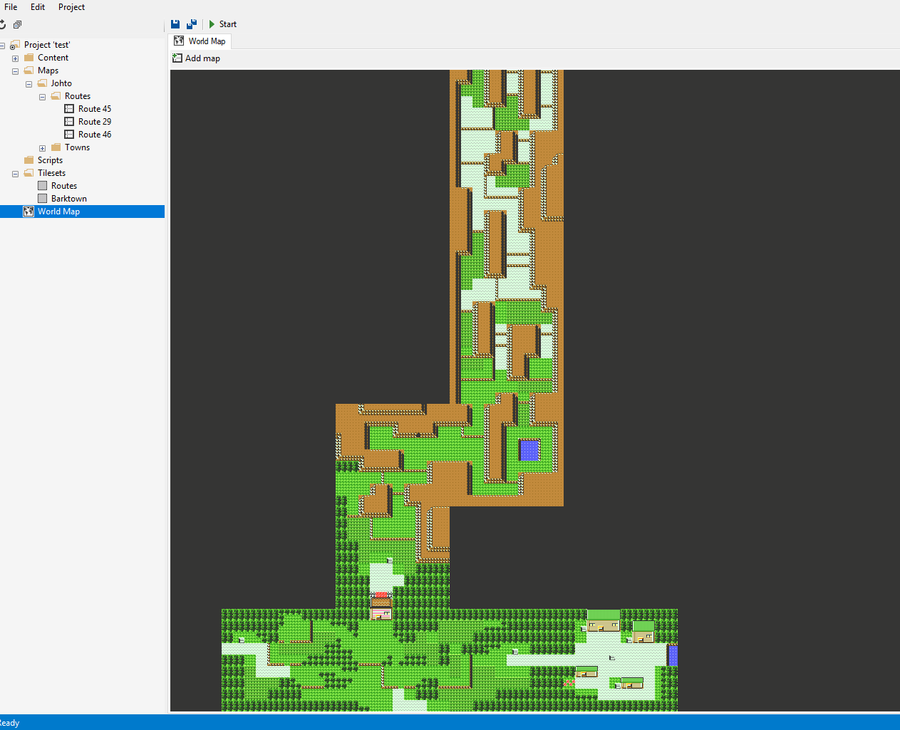Image resolution: width=900 pixels, height=730 pixels.
Task: Click the Route 29 map grid icon
Action: 69,121
